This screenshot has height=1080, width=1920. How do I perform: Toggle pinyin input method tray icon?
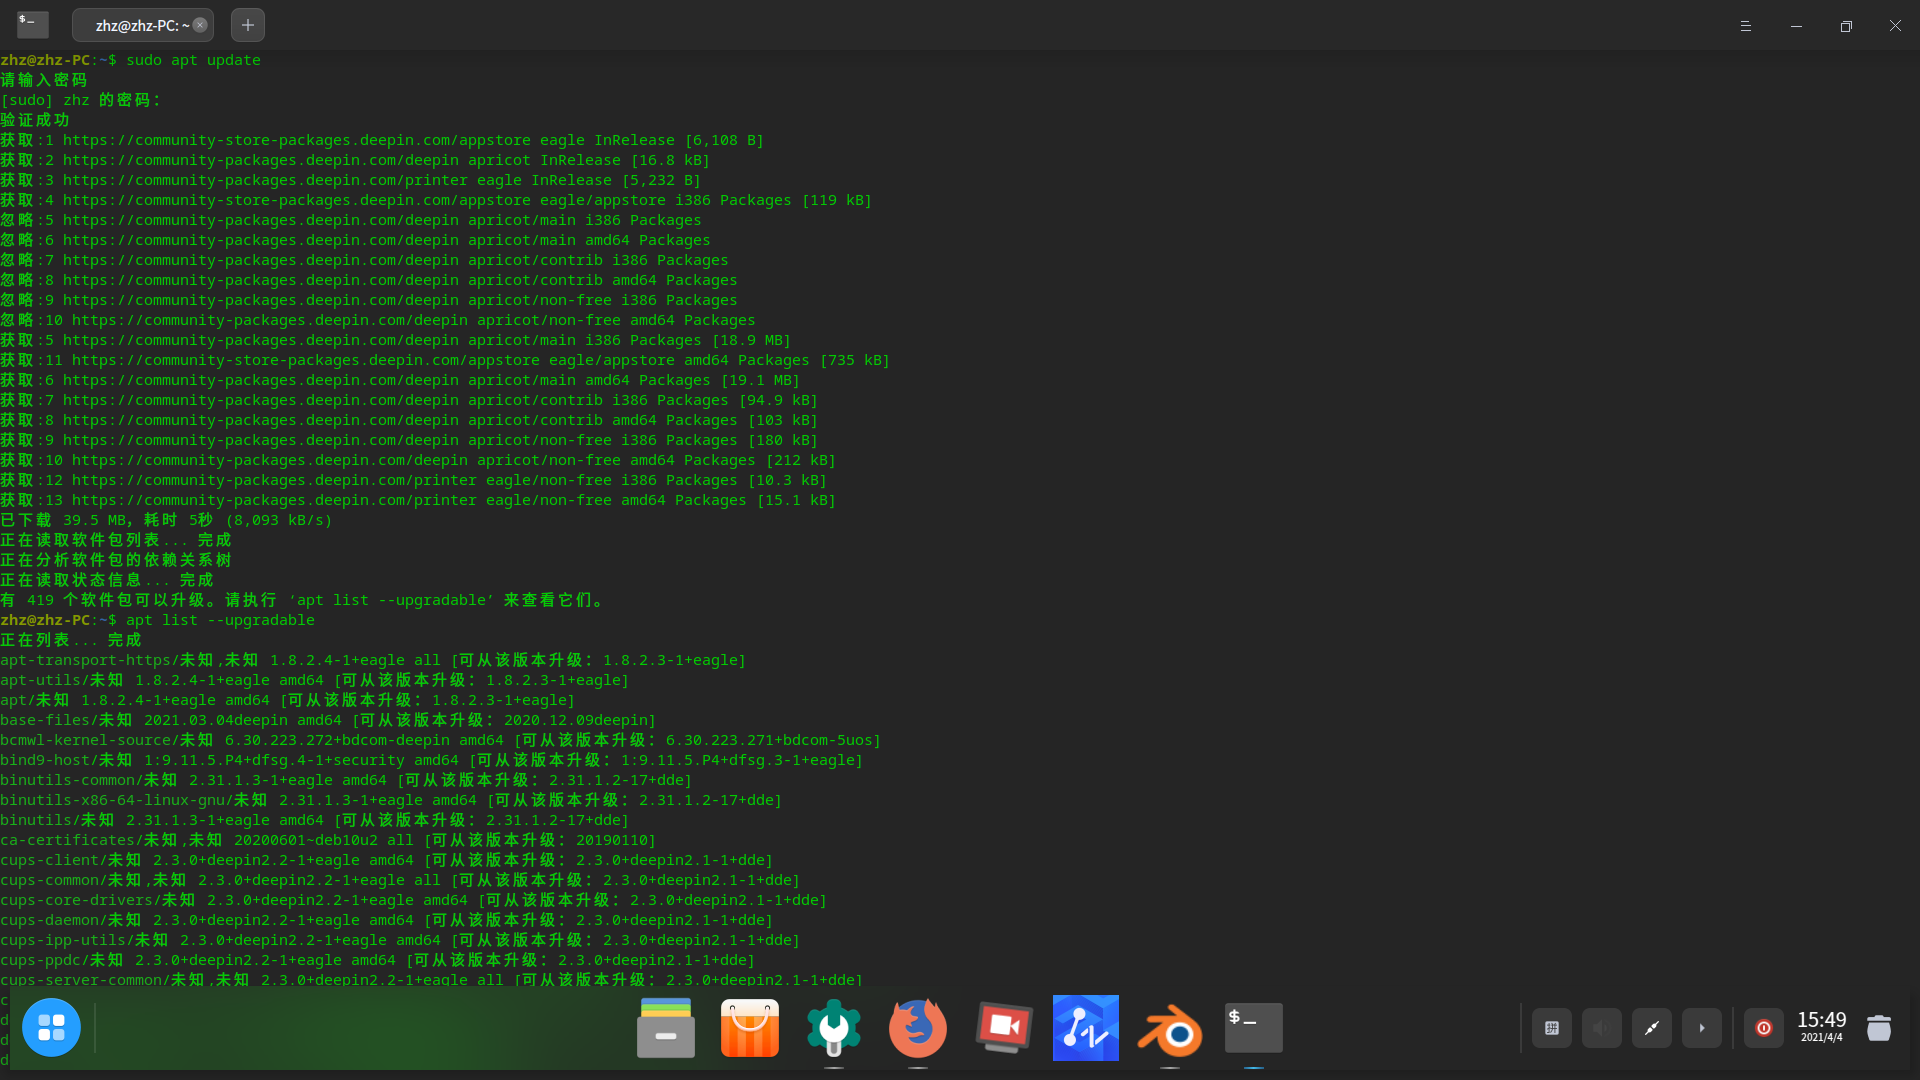1552,1028
